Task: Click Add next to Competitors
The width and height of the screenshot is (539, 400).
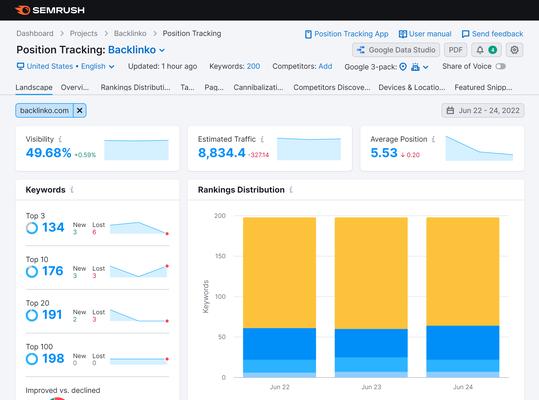Action: (x=325, y=66)
